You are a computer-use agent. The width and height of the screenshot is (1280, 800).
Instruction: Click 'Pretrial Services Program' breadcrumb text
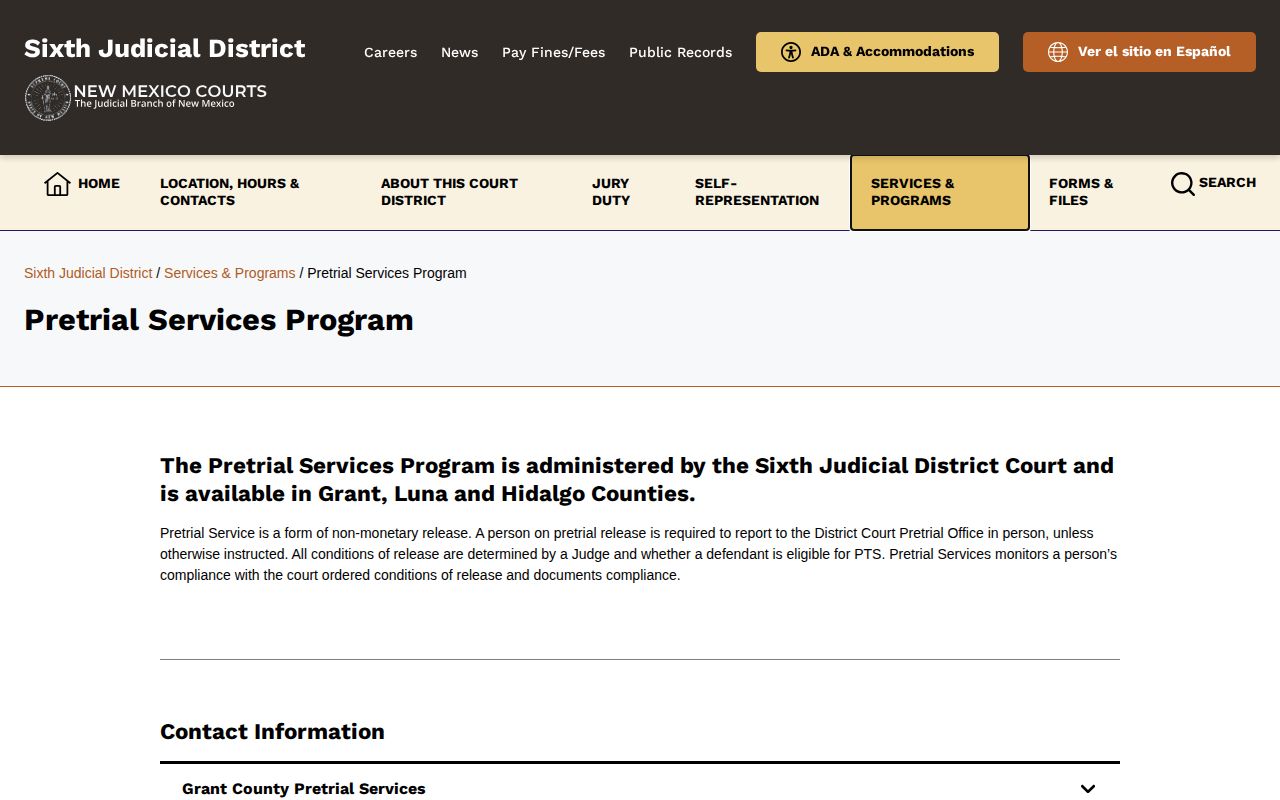point(387,273)
